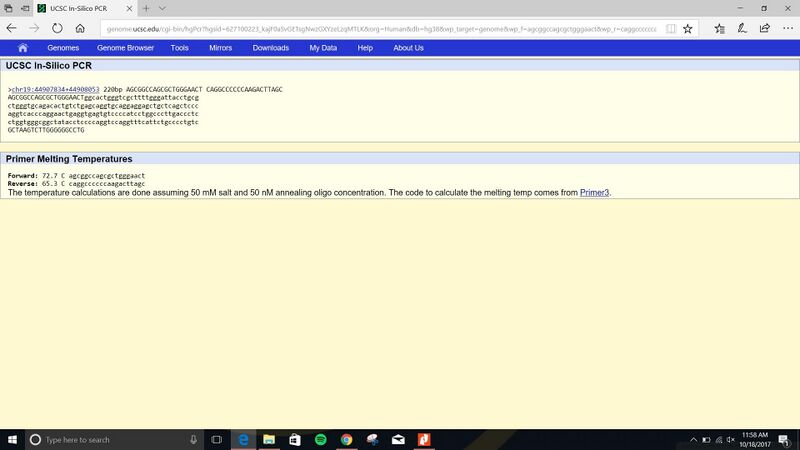Expand the My Data menu
Viewport: 800px width, 450px height.
click(323, 48)
